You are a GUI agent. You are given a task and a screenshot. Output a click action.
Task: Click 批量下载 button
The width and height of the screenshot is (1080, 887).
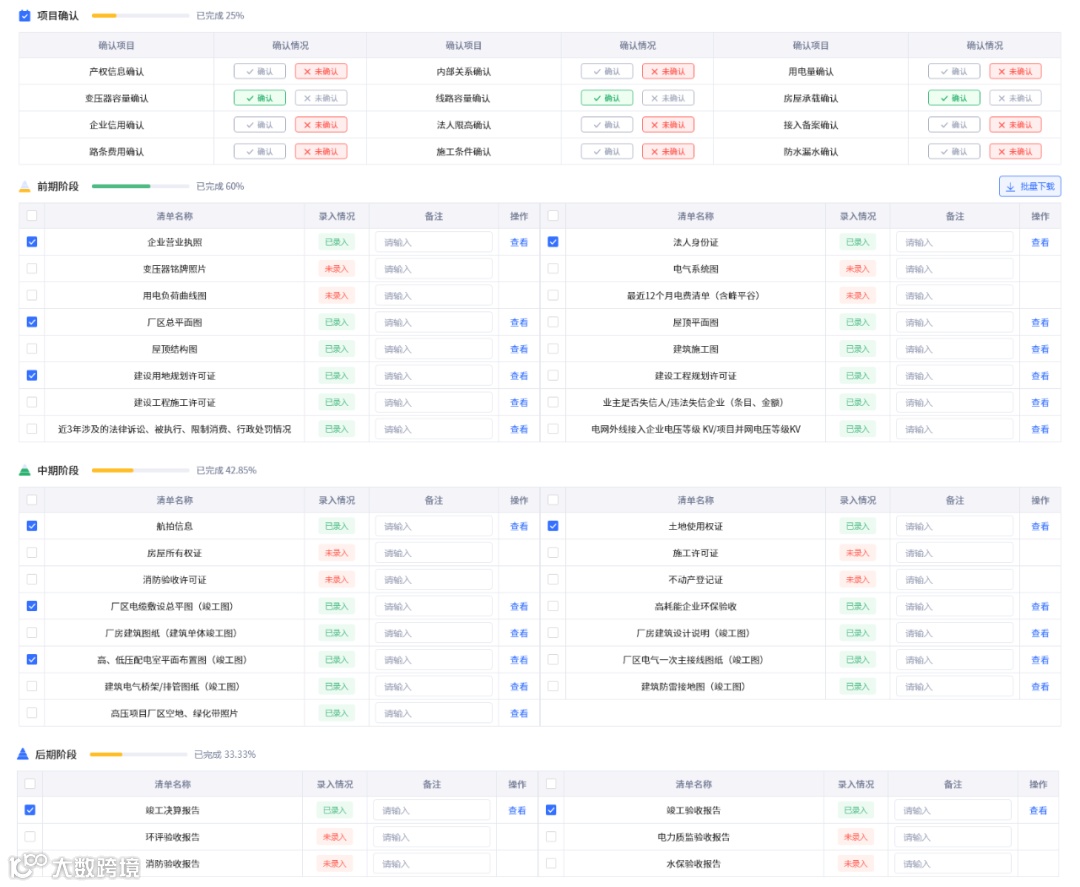pyautogui.click(x=1030, y=186)
